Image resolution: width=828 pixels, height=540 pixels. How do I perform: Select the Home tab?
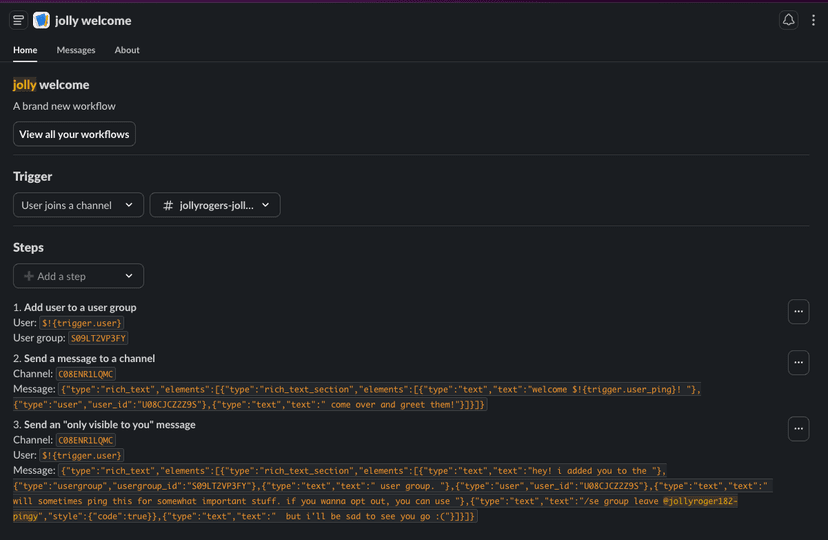25,50
